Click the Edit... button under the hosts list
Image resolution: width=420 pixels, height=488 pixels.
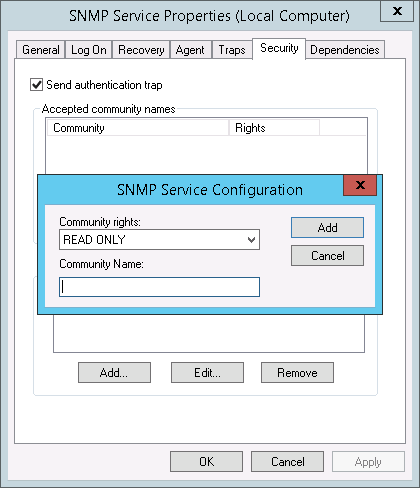tap(207, 373)
